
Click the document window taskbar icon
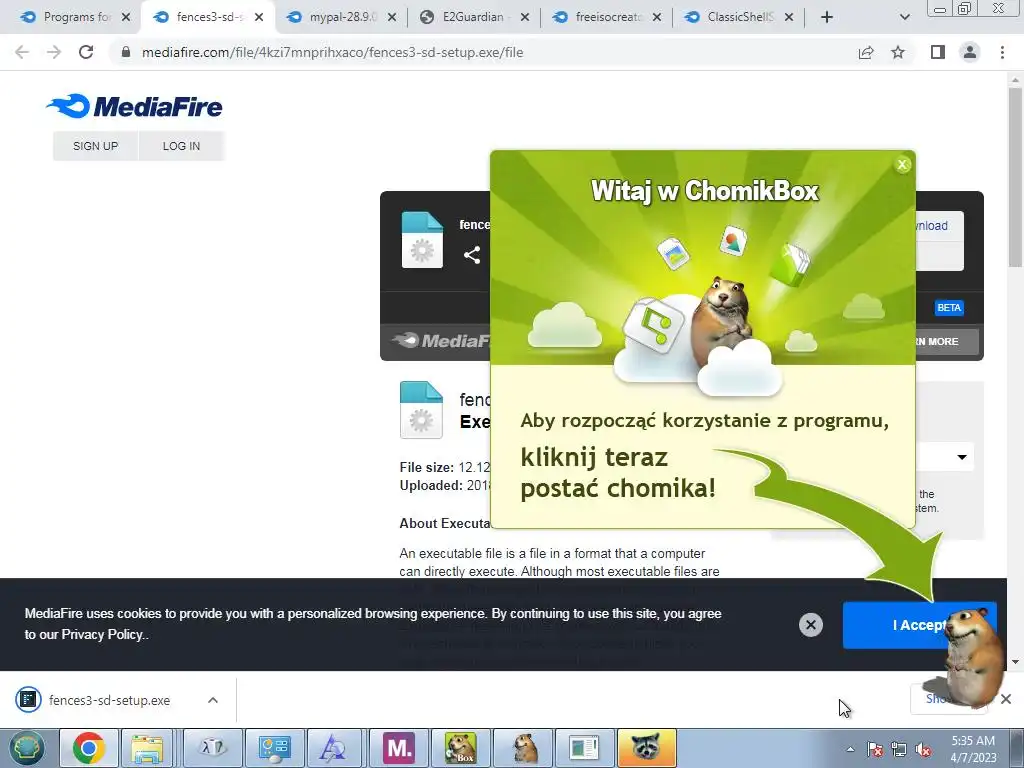click(x=584, y=748)
